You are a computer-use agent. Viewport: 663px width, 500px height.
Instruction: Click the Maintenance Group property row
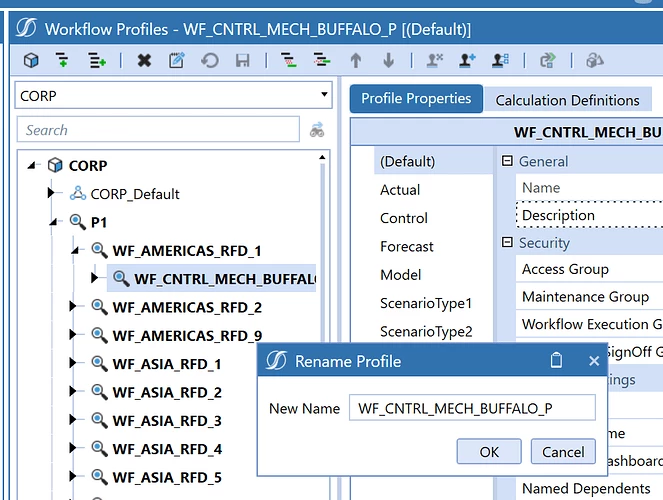pyautogui.click(x=589, y=297)
